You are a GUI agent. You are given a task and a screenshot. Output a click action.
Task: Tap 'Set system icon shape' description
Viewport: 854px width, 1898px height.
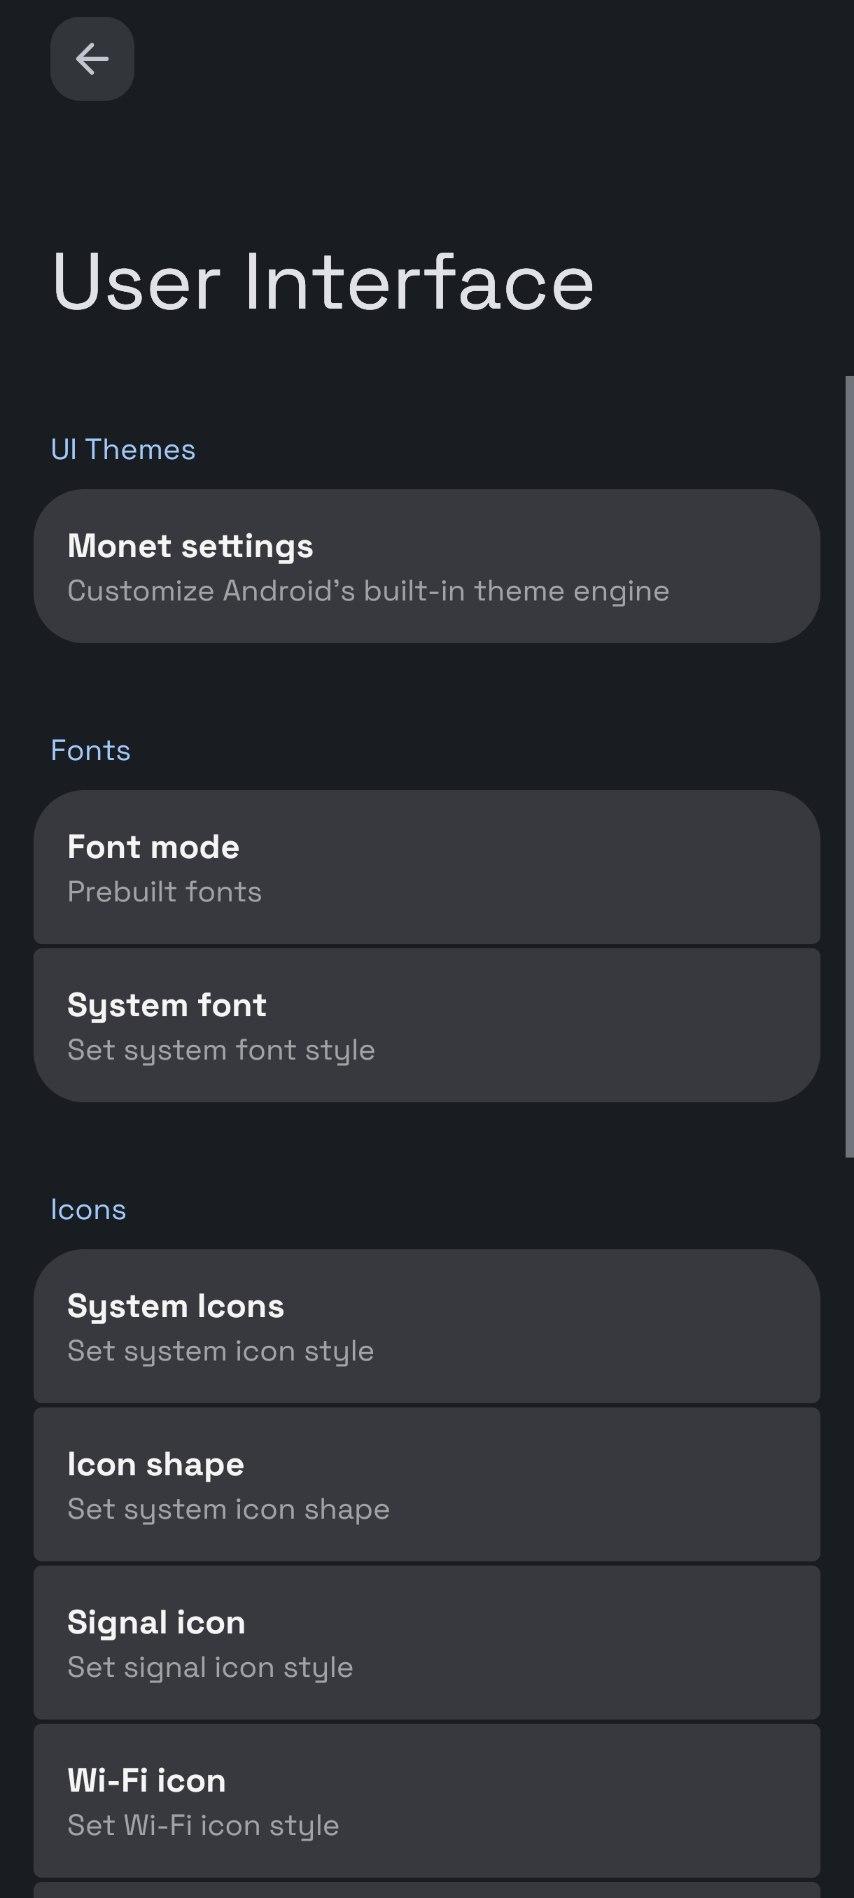228,1509
